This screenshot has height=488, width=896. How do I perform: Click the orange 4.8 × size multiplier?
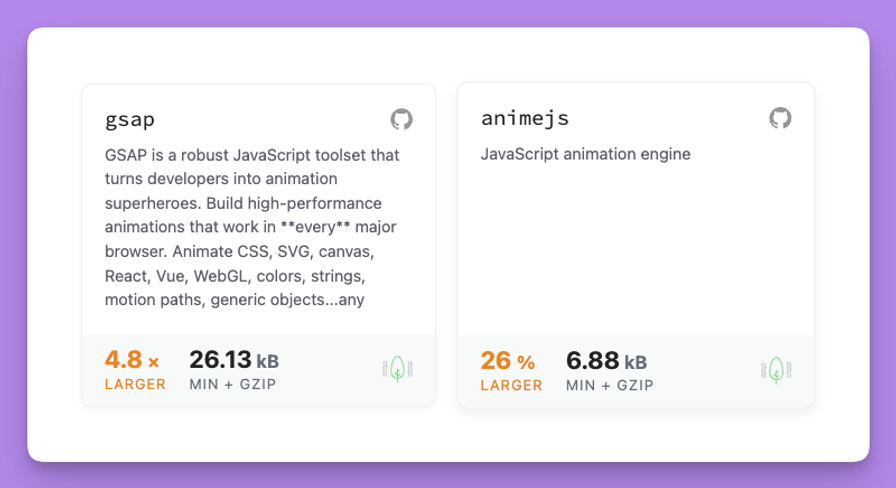124,360
